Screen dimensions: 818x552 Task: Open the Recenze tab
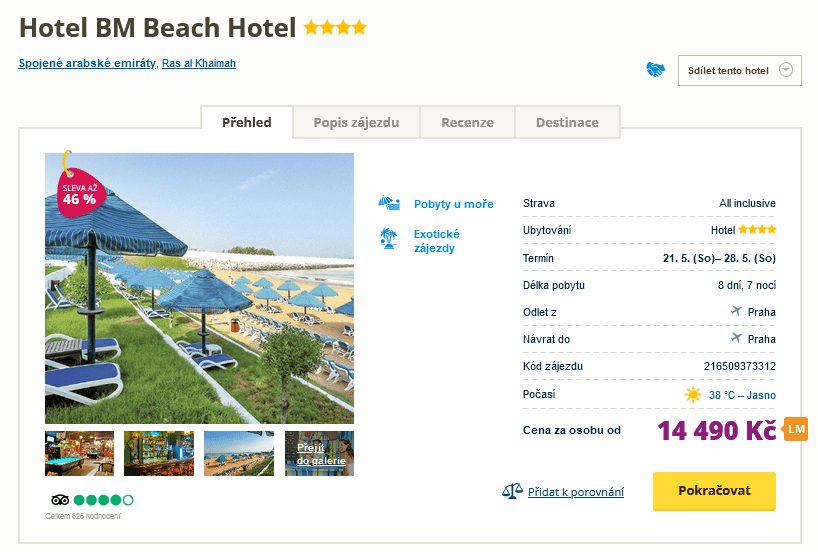[468, 122]
